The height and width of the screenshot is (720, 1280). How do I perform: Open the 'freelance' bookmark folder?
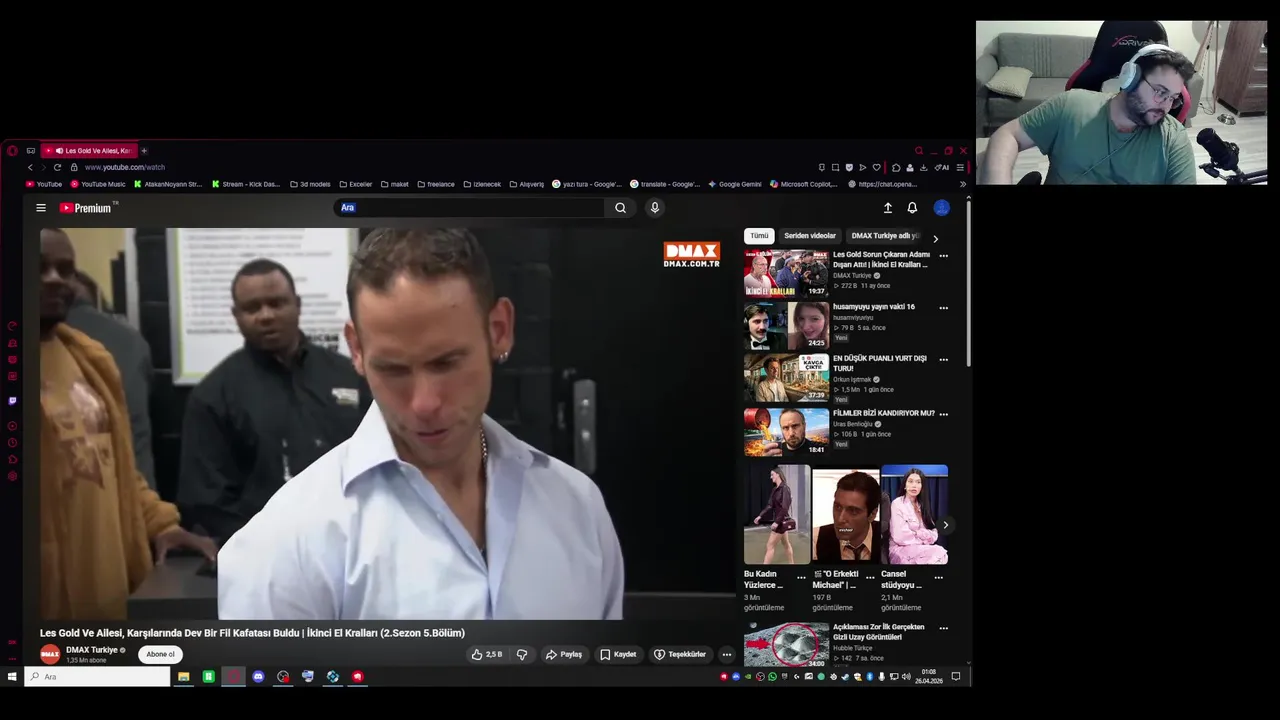pyautogui.click(x=435, y=184)
